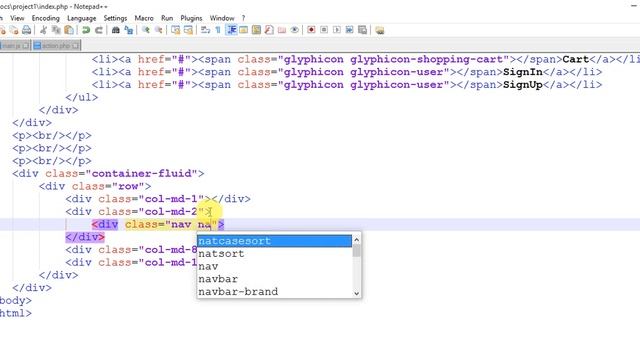Click the 'col-md-2' class value
This screenshot has height=360, width=640.
171,211
